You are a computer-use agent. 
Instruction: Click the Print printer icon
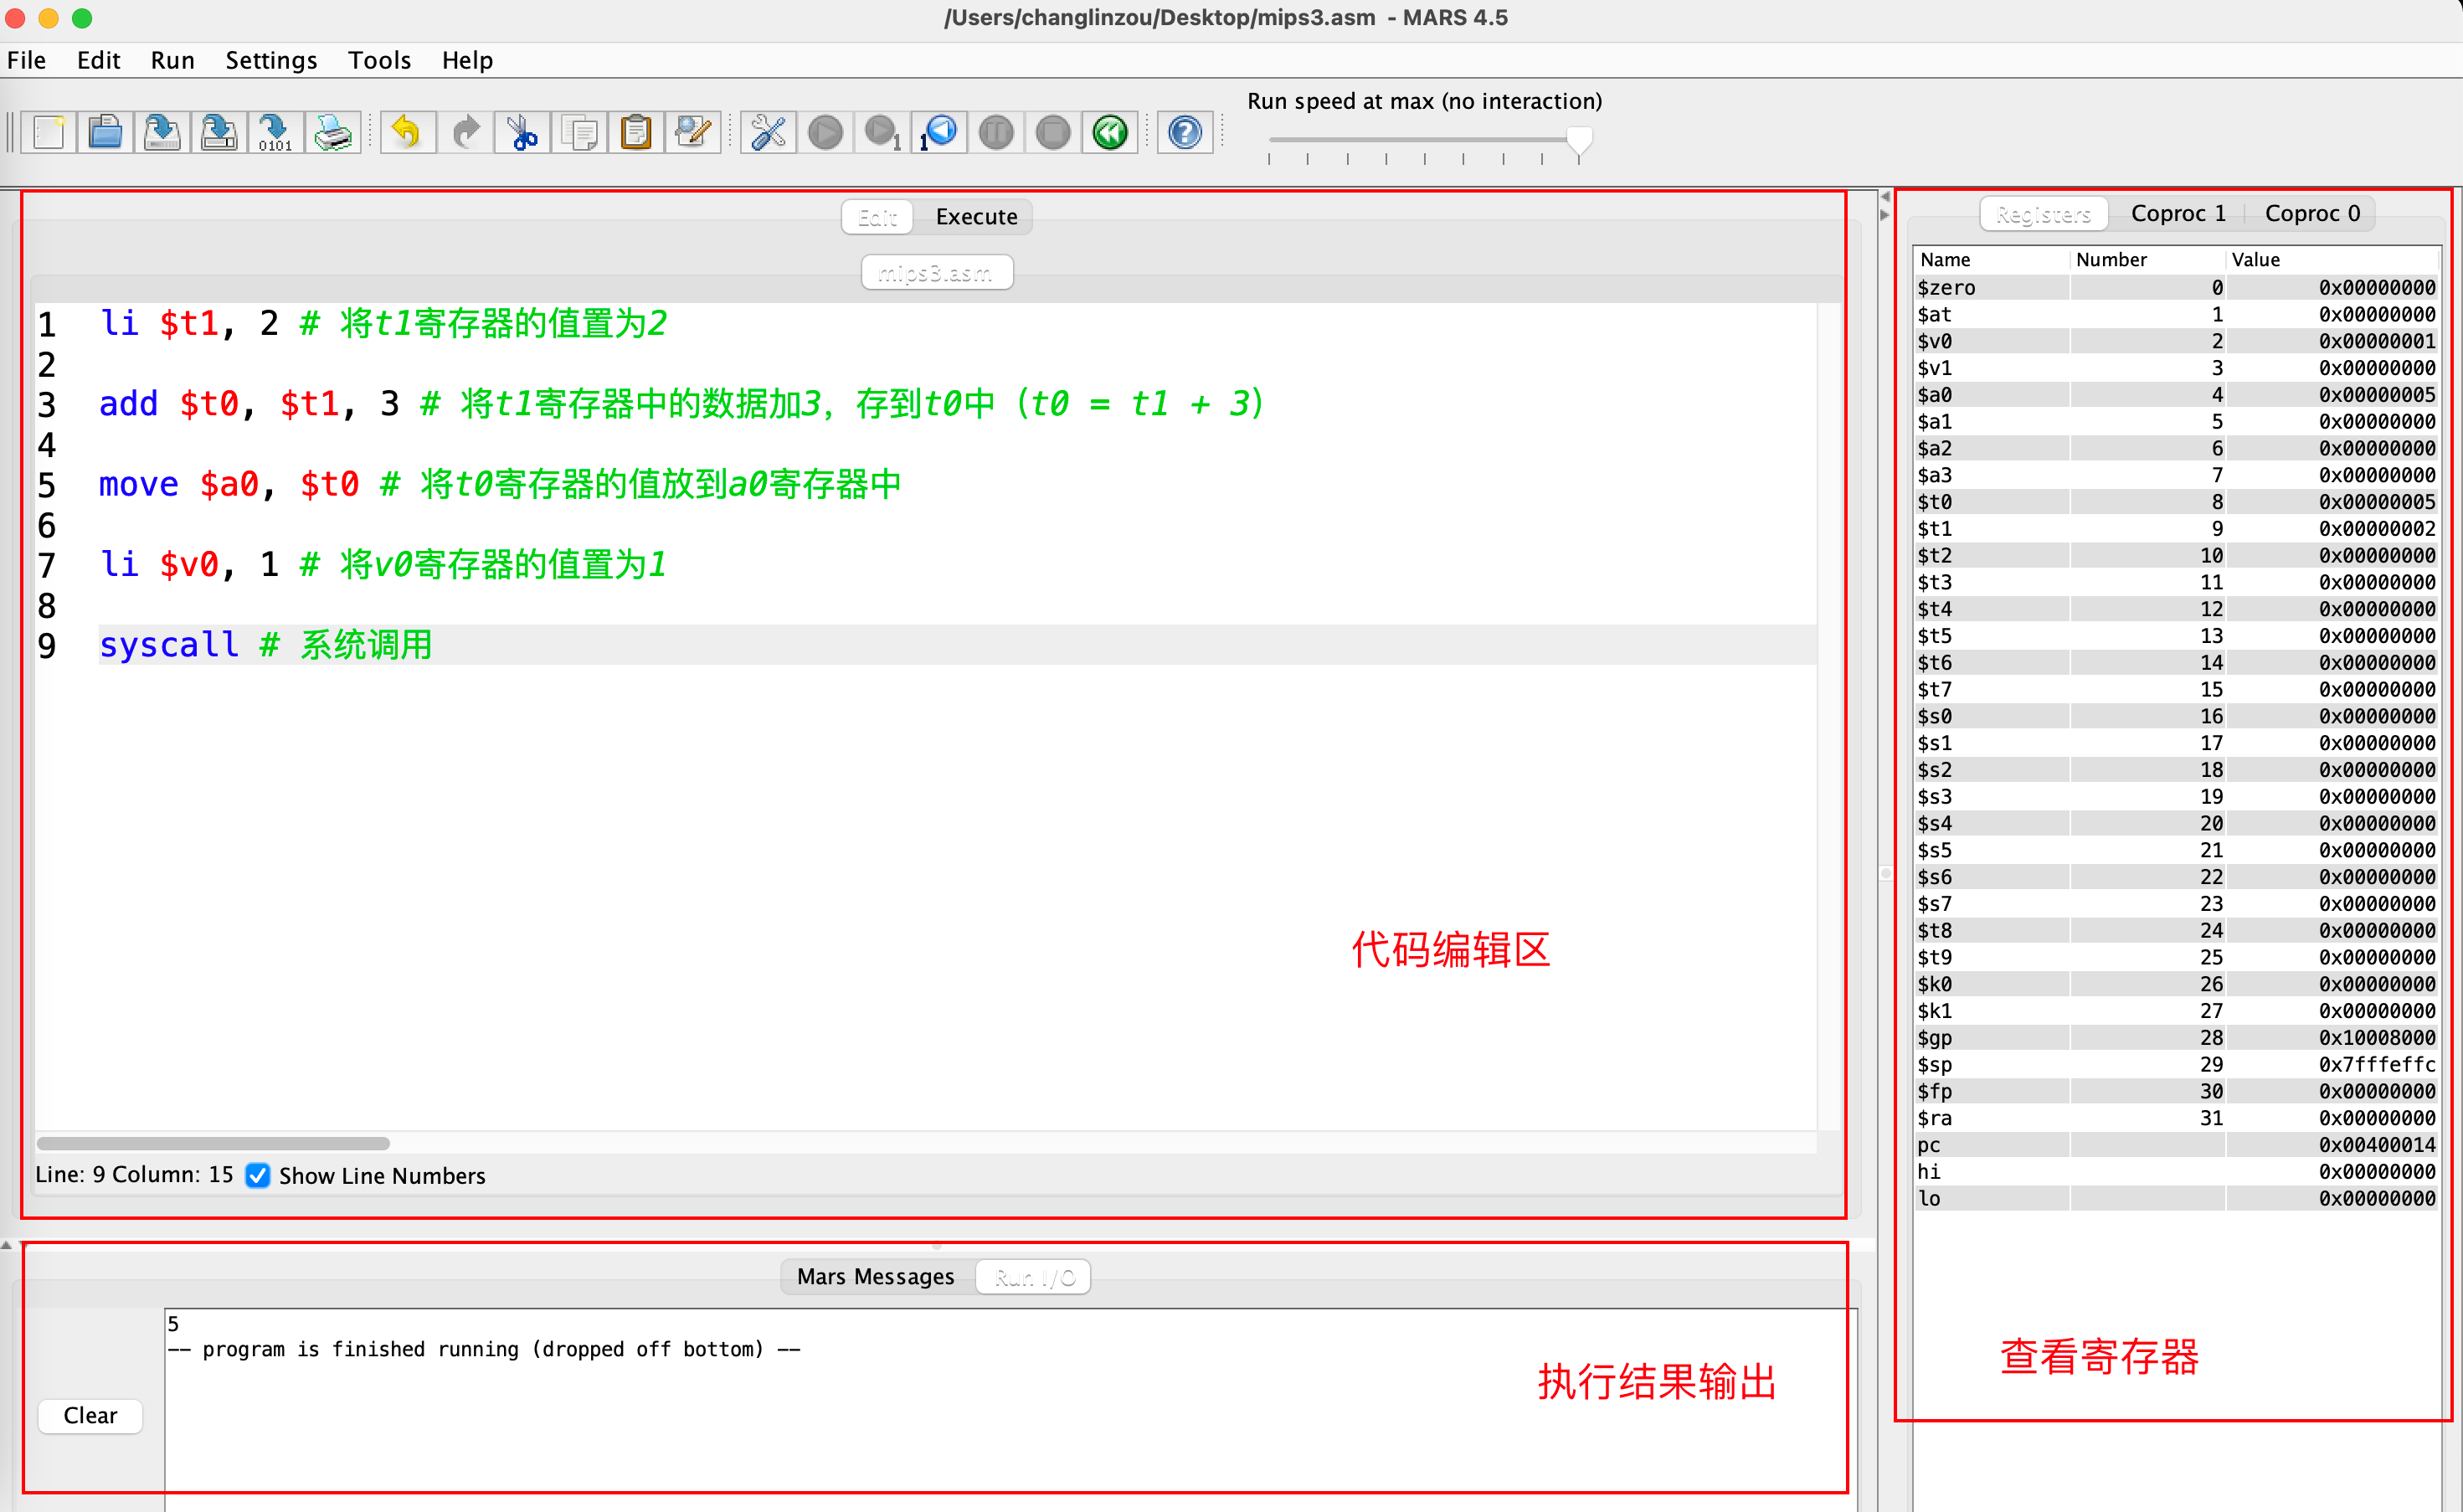[332, 132]
